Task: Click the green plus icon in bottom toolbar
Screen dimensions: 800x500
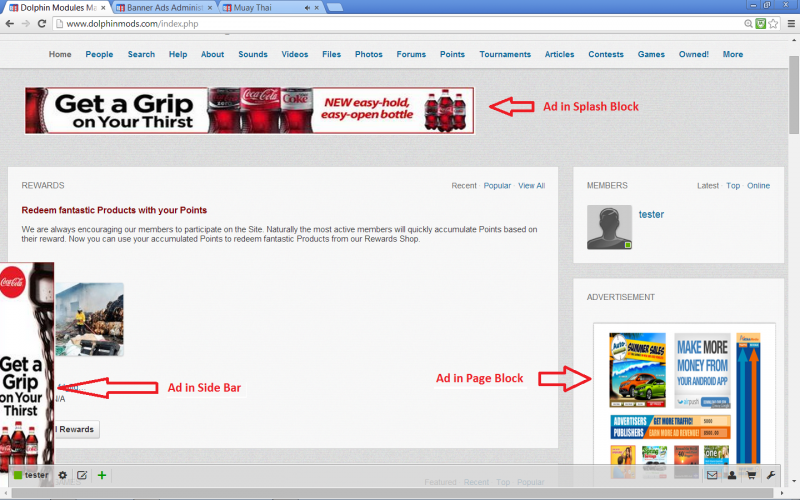Action: 102,475
